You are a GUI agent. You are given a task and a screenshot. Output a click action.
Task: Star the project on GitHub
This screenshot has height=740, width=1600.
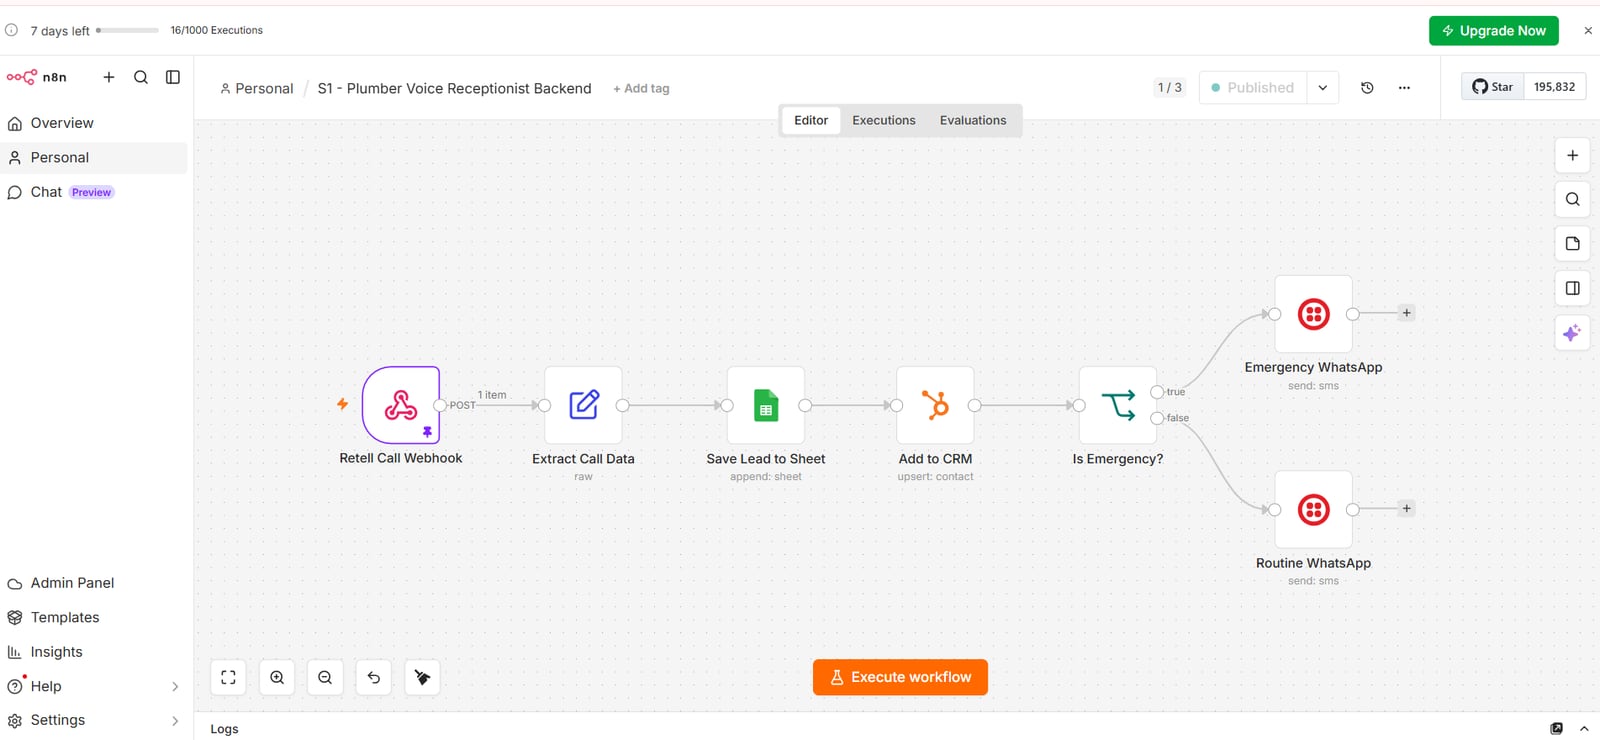tap(1492, 87)
